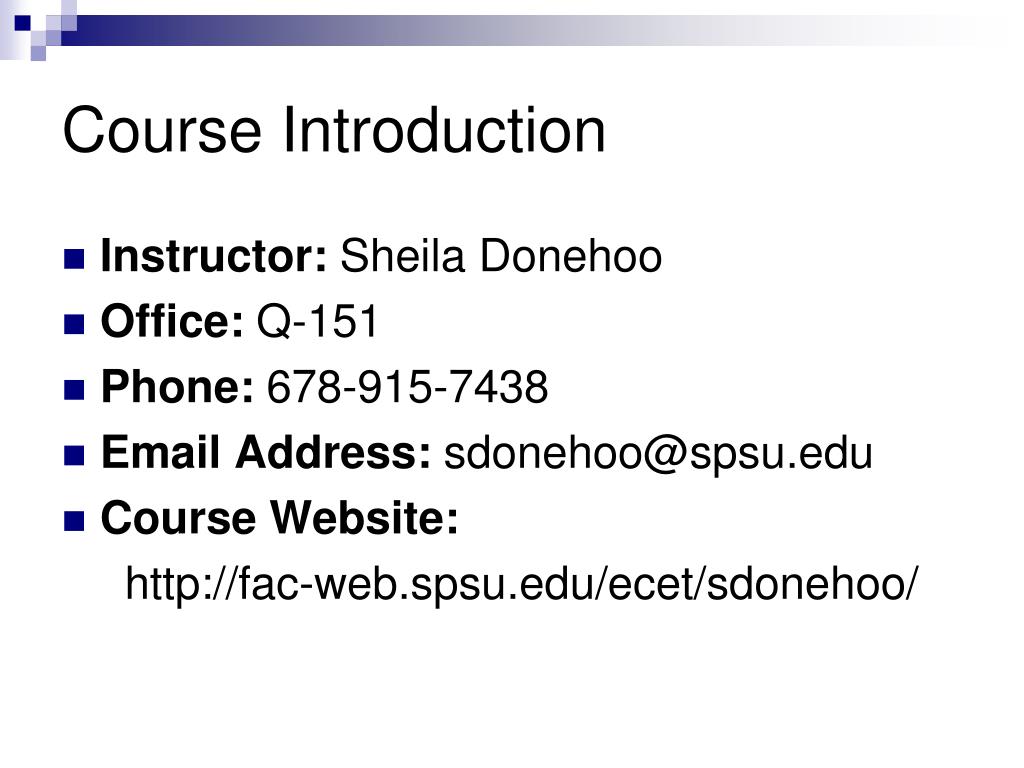
Task: Click the bullet square beside Instructor
Action: pos(74,259)
